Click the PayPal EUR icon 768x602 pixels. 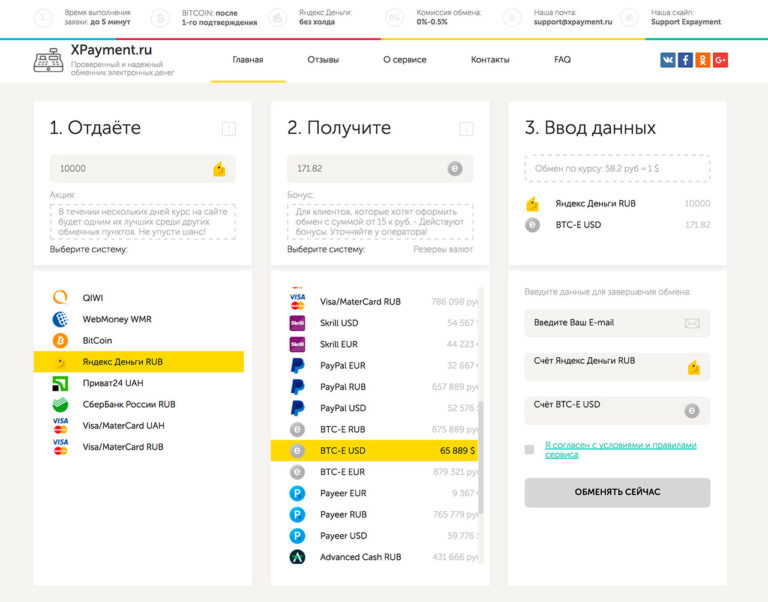coord(297,365)
